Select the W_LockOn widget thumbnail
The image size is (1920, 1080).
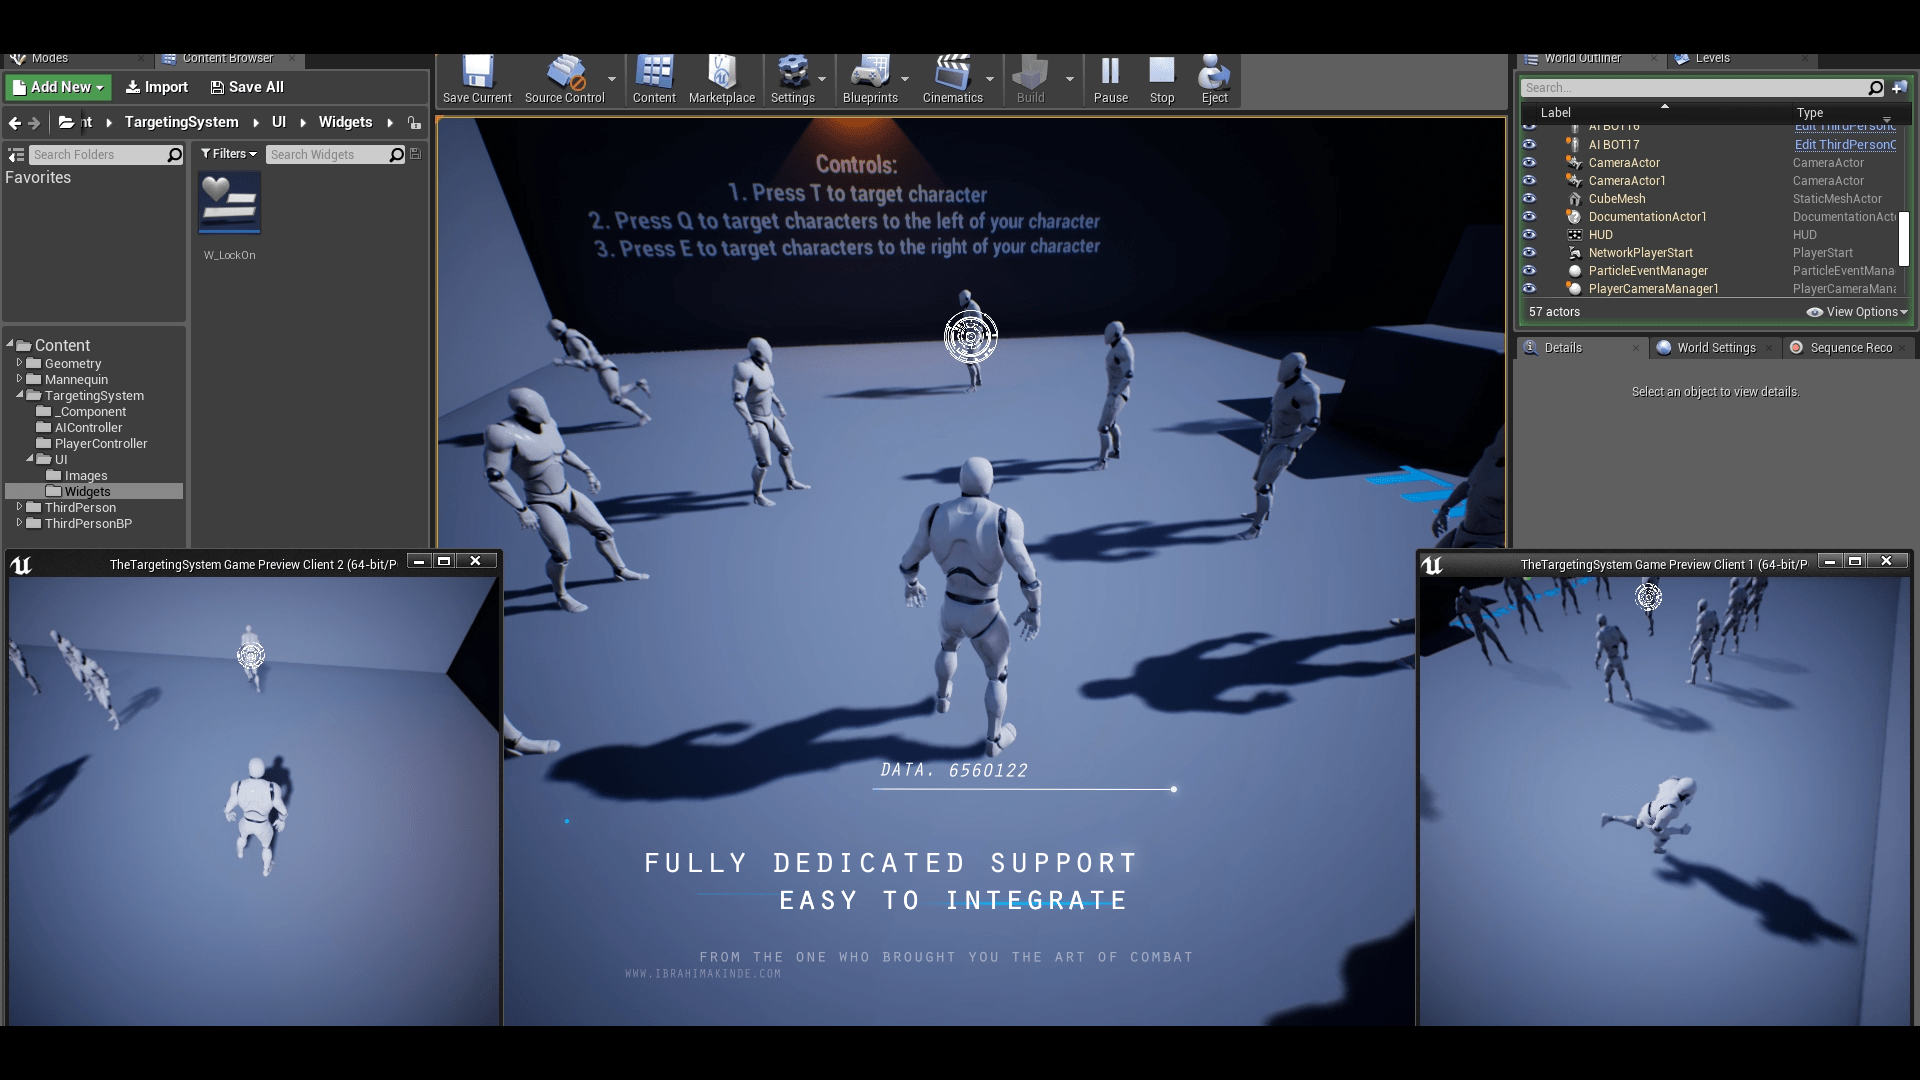229,201
